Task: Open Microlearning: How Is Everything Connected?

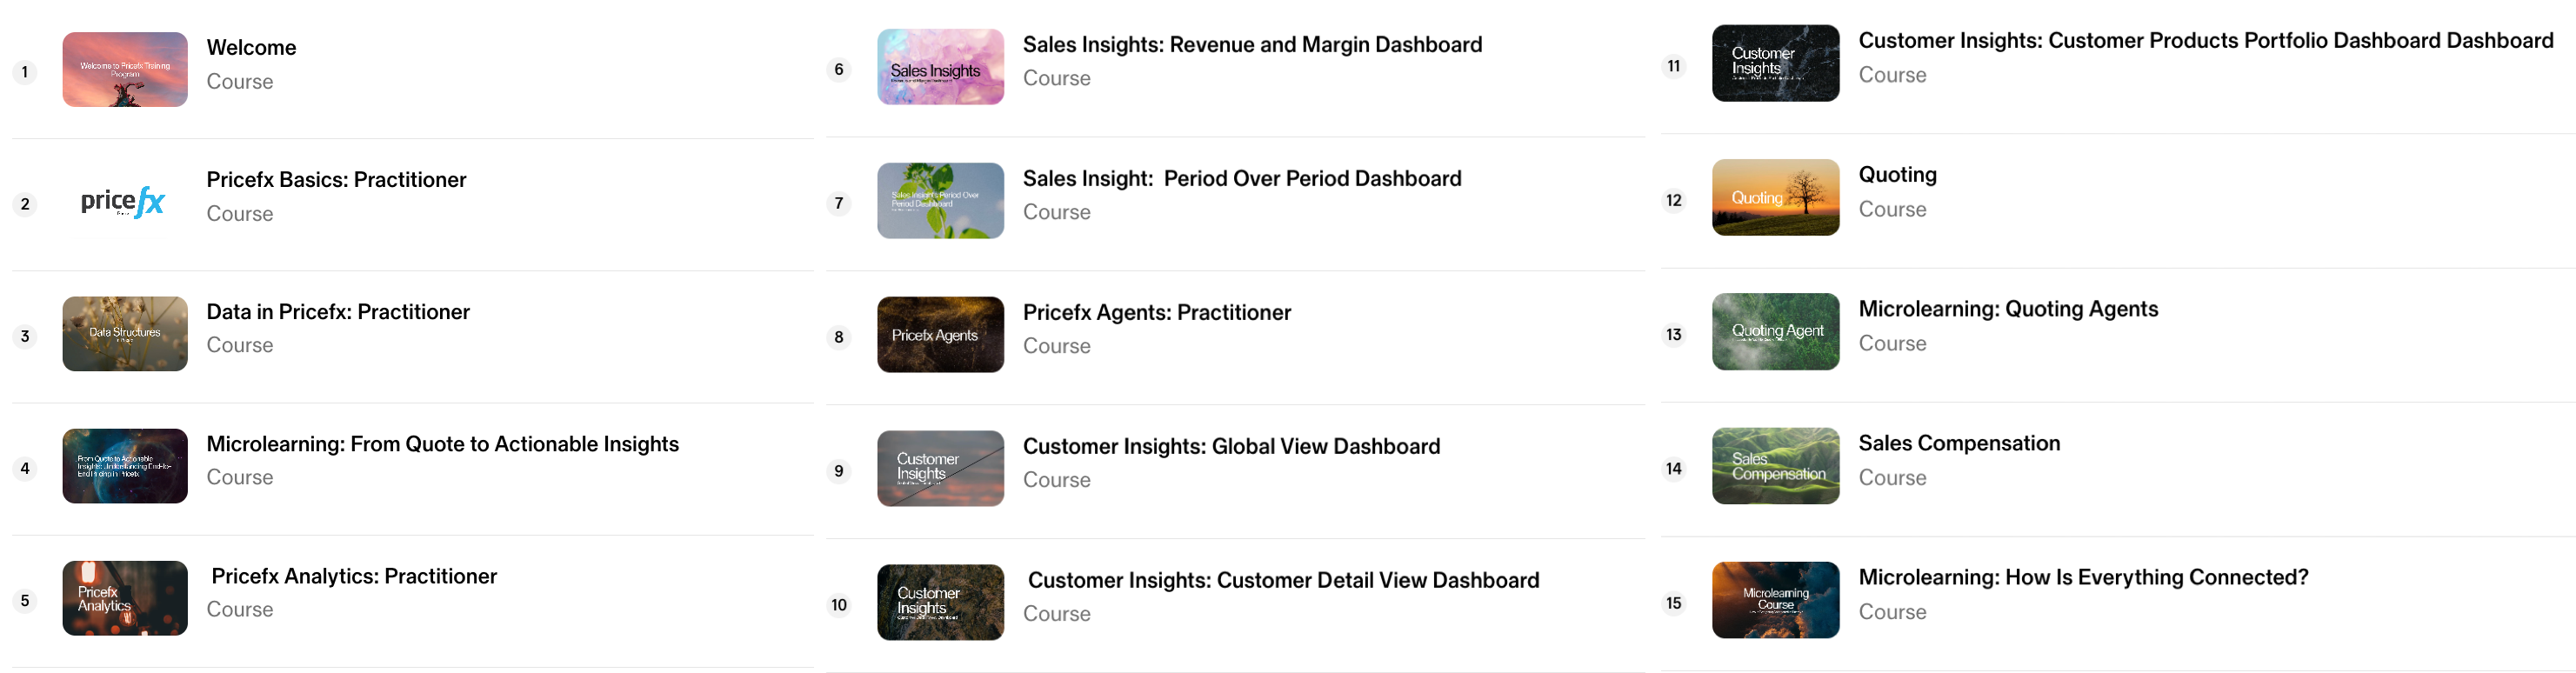Action: [x=2083, y=578]
